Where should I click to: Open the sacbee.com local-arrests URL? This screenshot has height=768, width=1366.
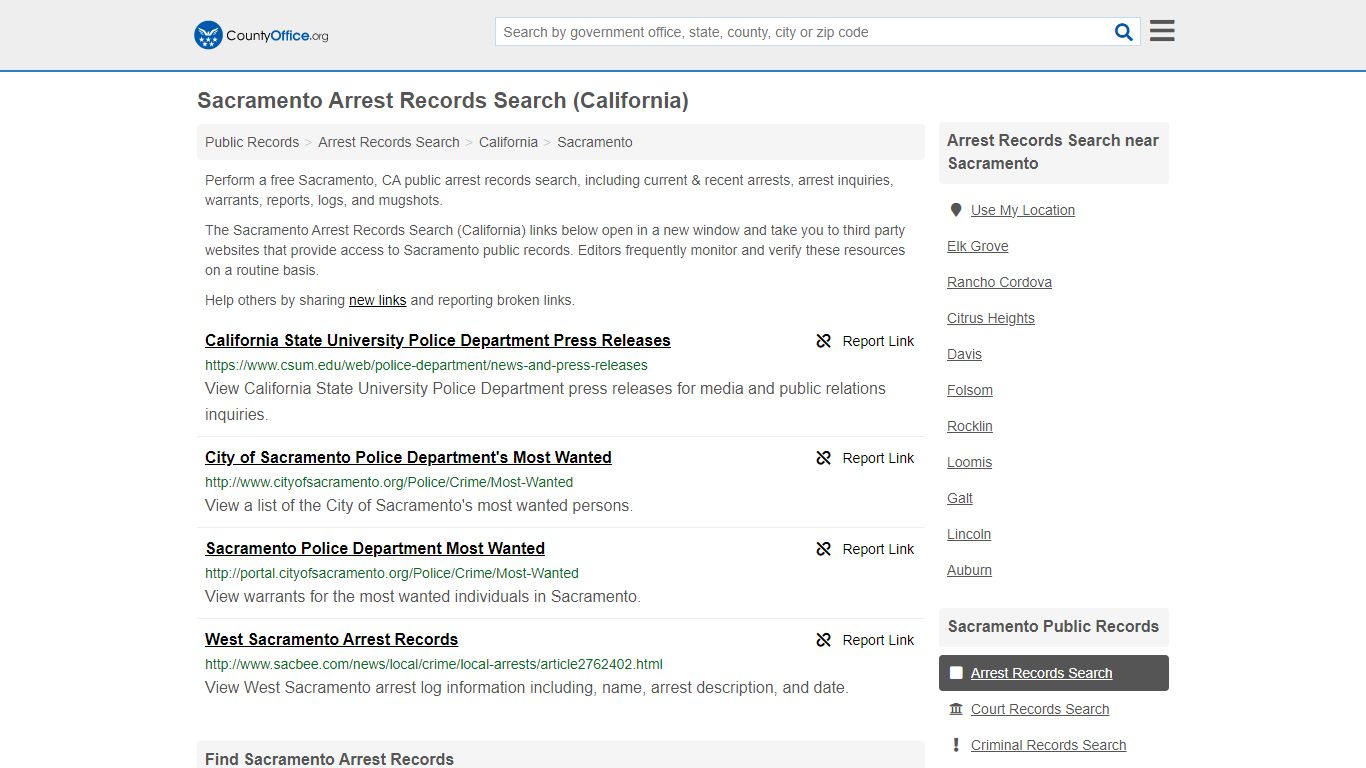[434, 664]
